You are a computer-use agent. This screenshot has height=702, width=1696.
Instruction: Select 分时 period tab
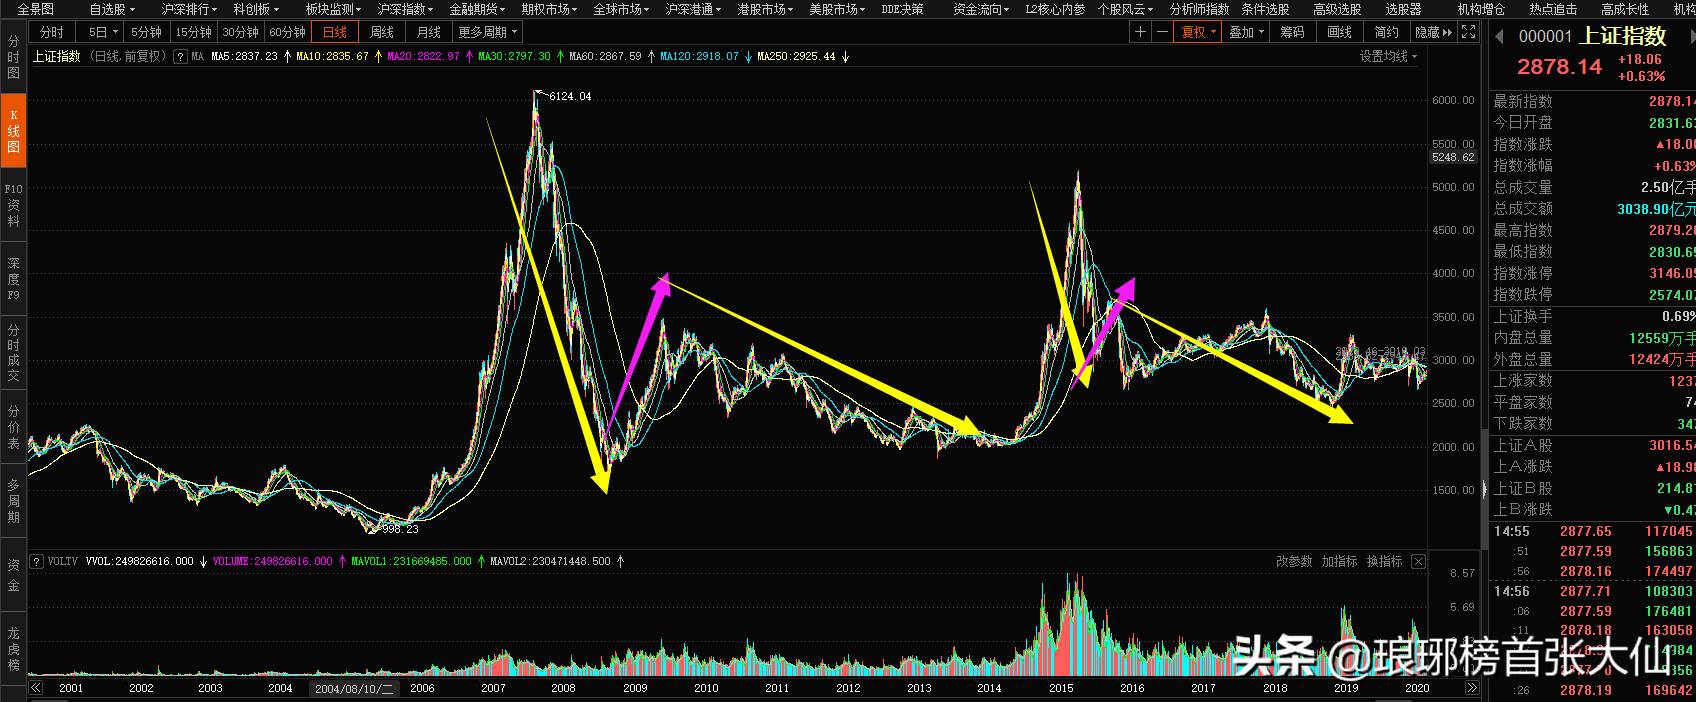52,32
